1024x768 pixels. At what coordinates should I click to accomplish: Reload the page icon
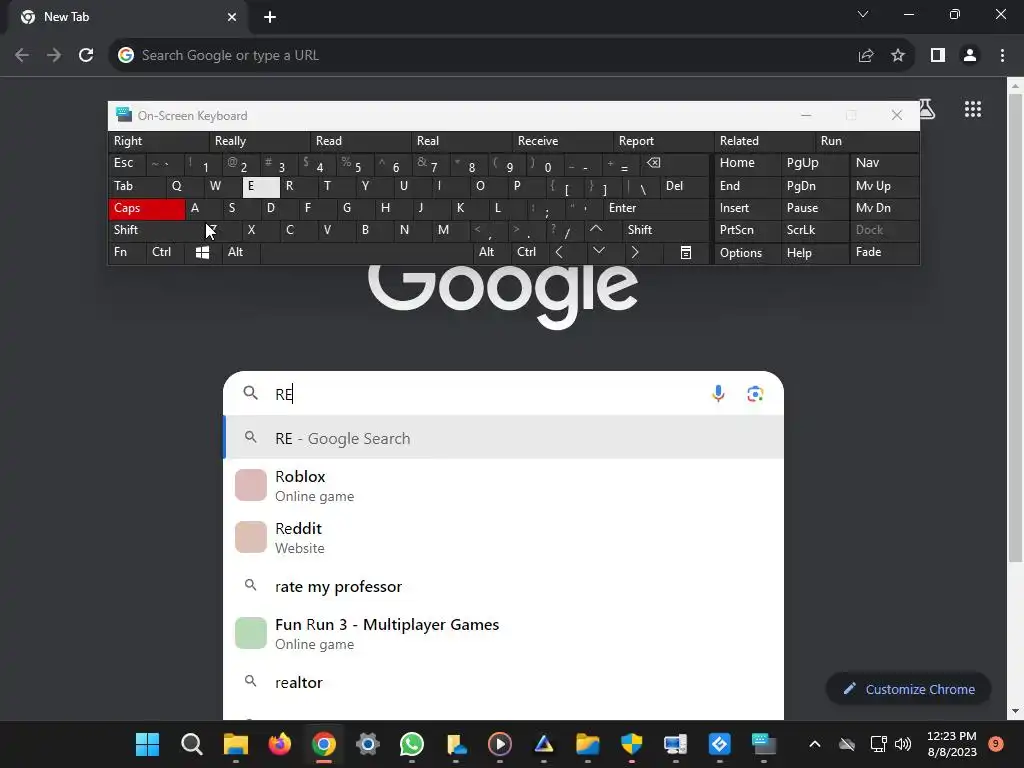(86, 56)
